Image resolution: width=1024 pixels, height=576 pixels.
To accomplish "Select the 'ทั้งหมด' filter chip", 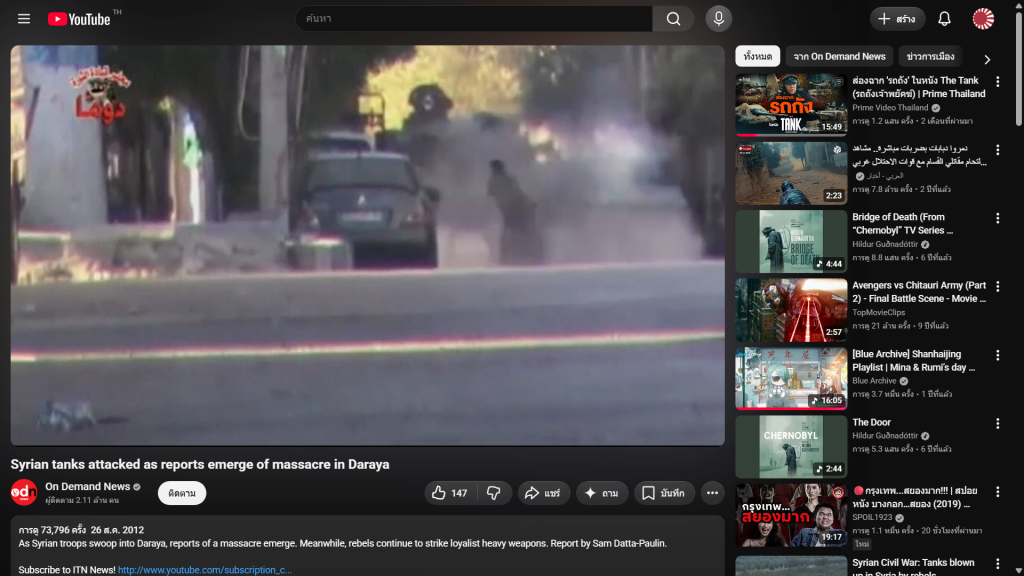I will coord(757,57).
